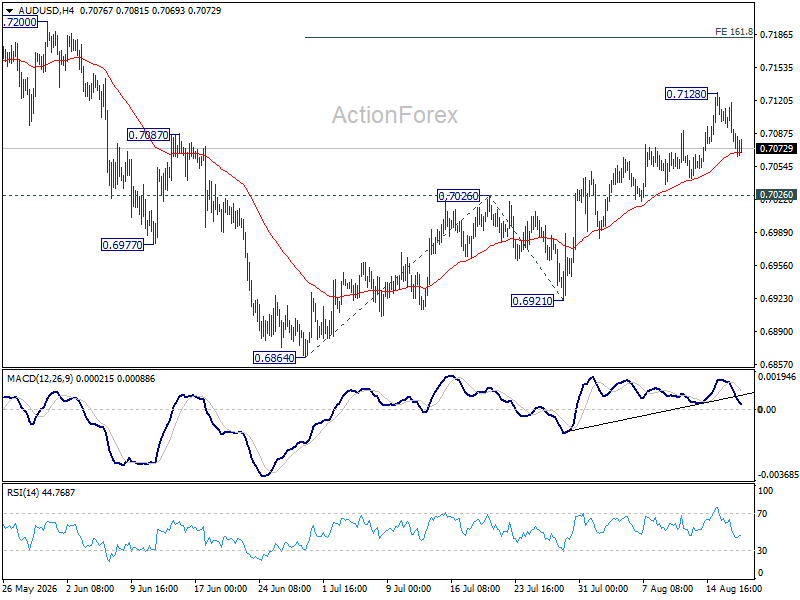Select the 0.69770 price label
This screenshot has width=800, height=600.
coord(122,245)
